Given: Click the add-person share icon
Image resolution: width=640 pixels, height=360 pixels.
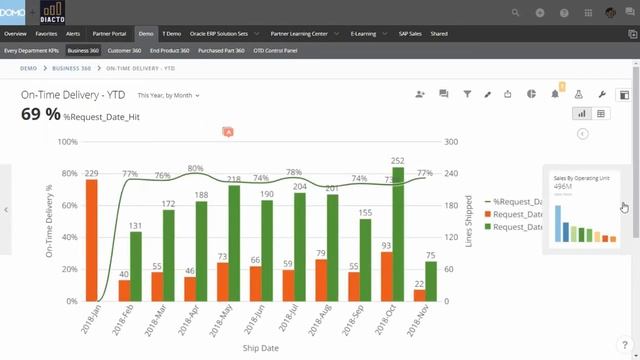Looking at the screenshot, I should [x=420, y=94].
